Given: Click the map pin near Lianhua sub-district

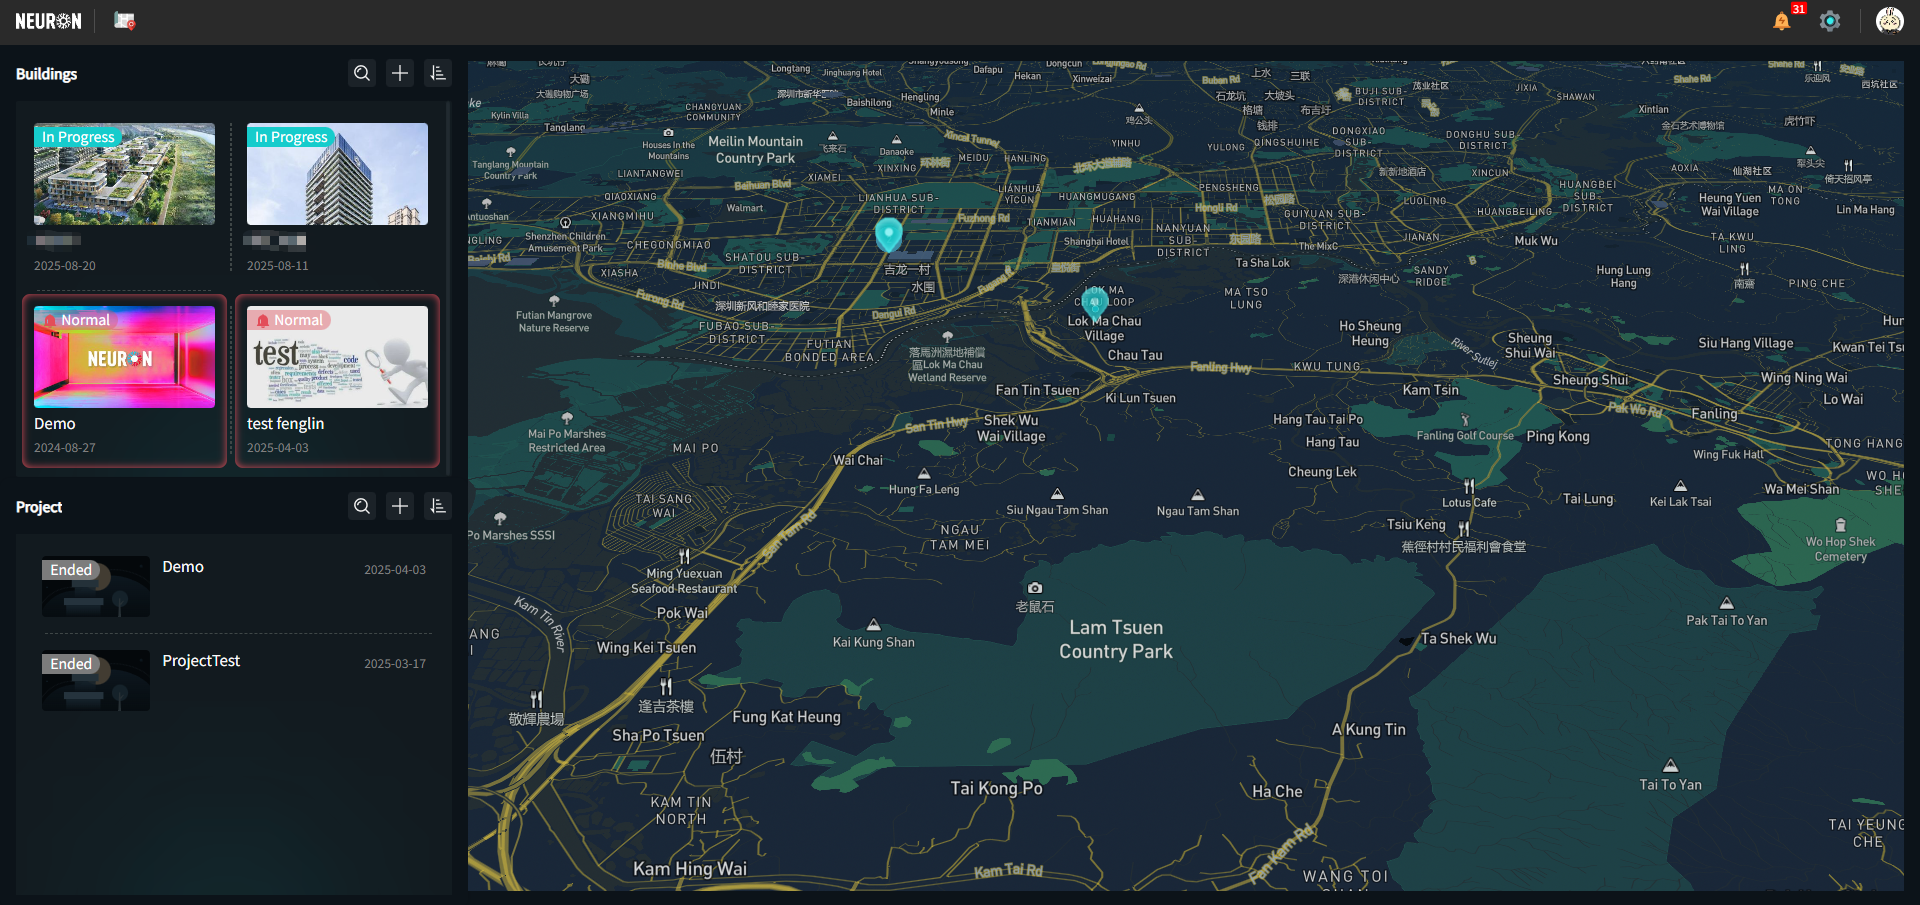Looking at the screenshot, I should pos(888,234).
